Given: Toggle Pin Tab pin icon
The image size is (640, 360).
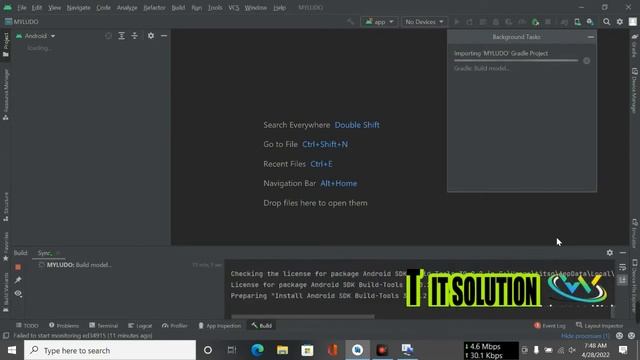Looking at the screenshot, I should tap(18, 280).
